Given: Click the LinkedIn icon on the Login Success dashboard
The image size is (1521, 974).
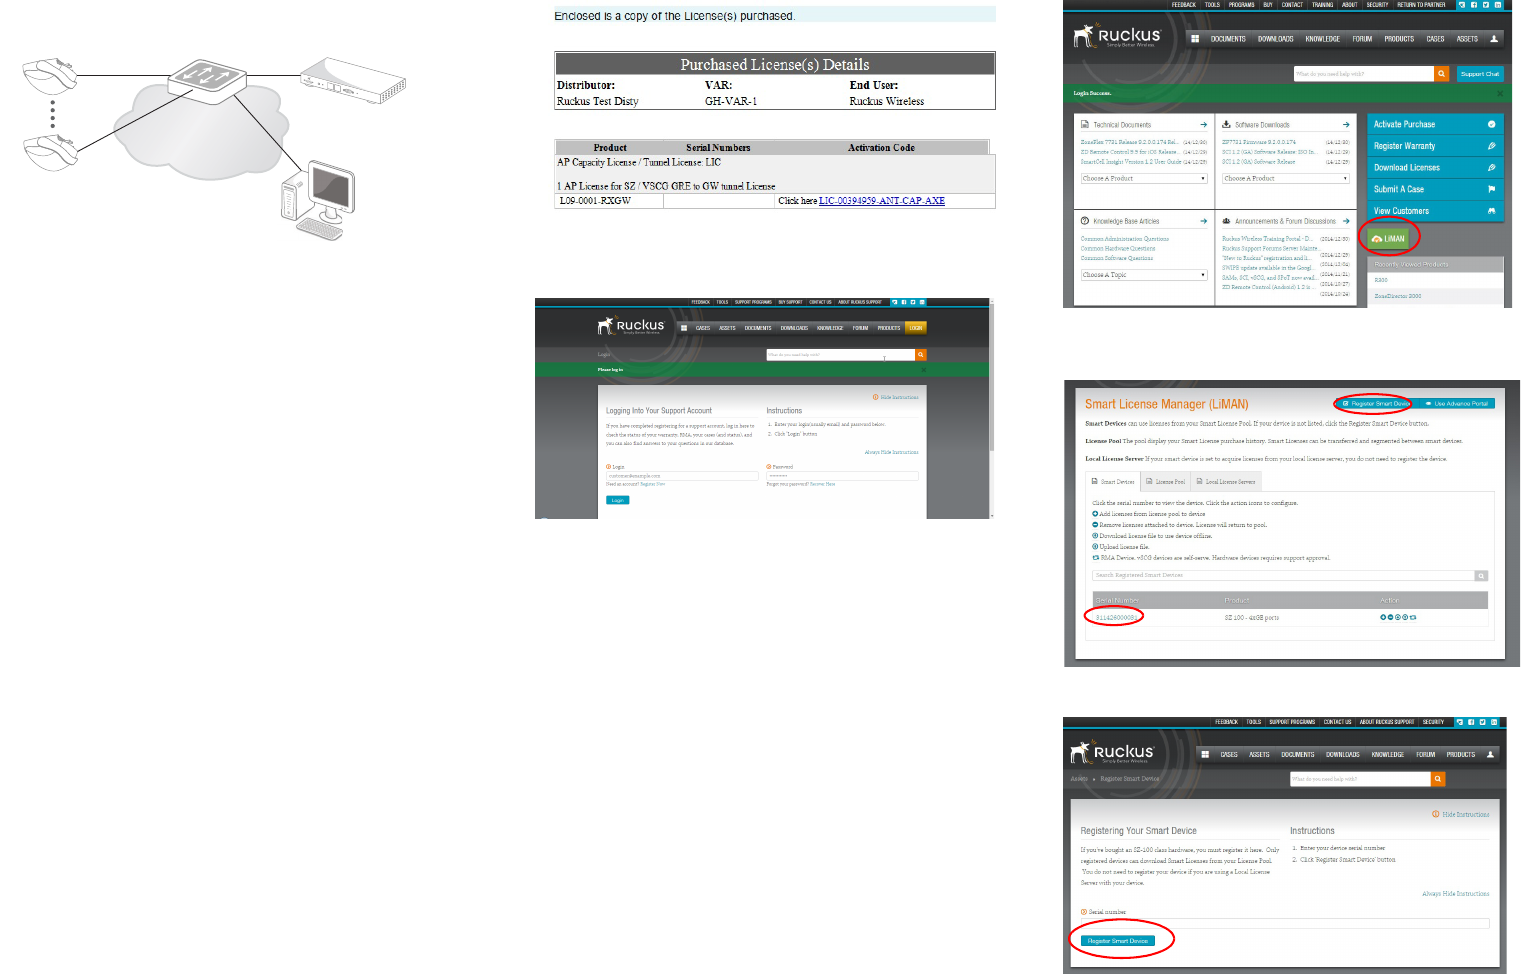Looking at the screenshot, I should (1497, 5).
